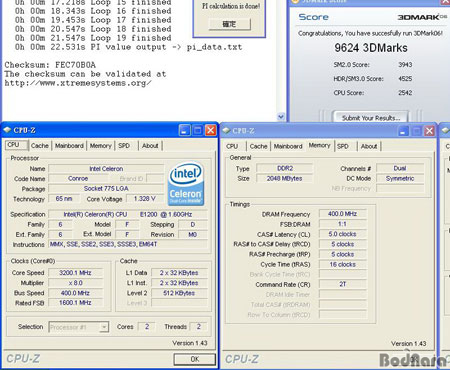Image resolution: width=450 pixels, height=370 pixels.
Task: Select Memory tab in right CPU-Z window
Action: click(319, 145)
